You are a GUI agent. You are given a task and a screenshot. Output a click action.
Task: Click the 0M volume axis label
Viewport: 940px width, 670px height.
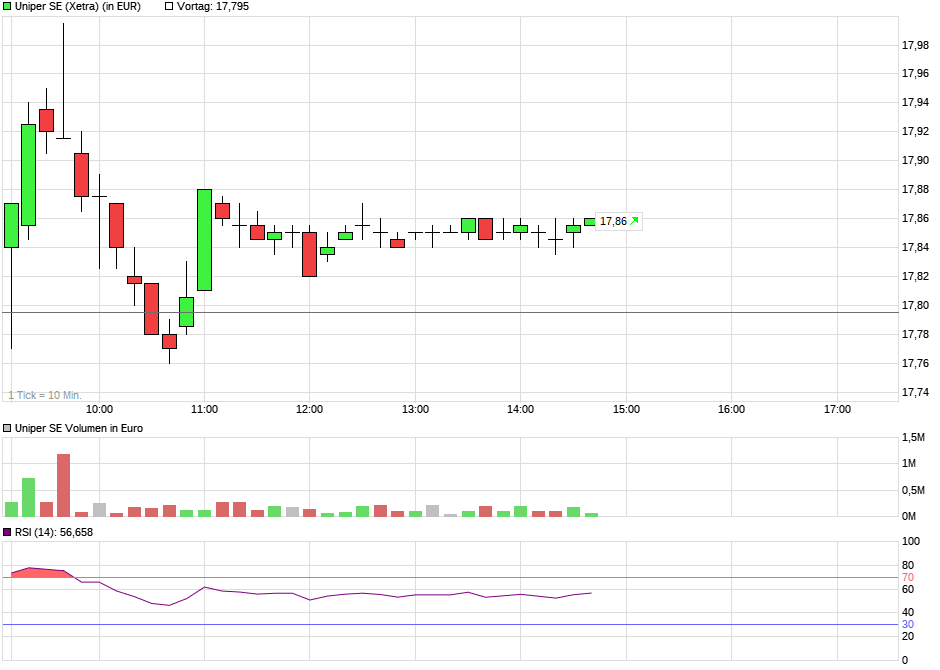[909, 516]
